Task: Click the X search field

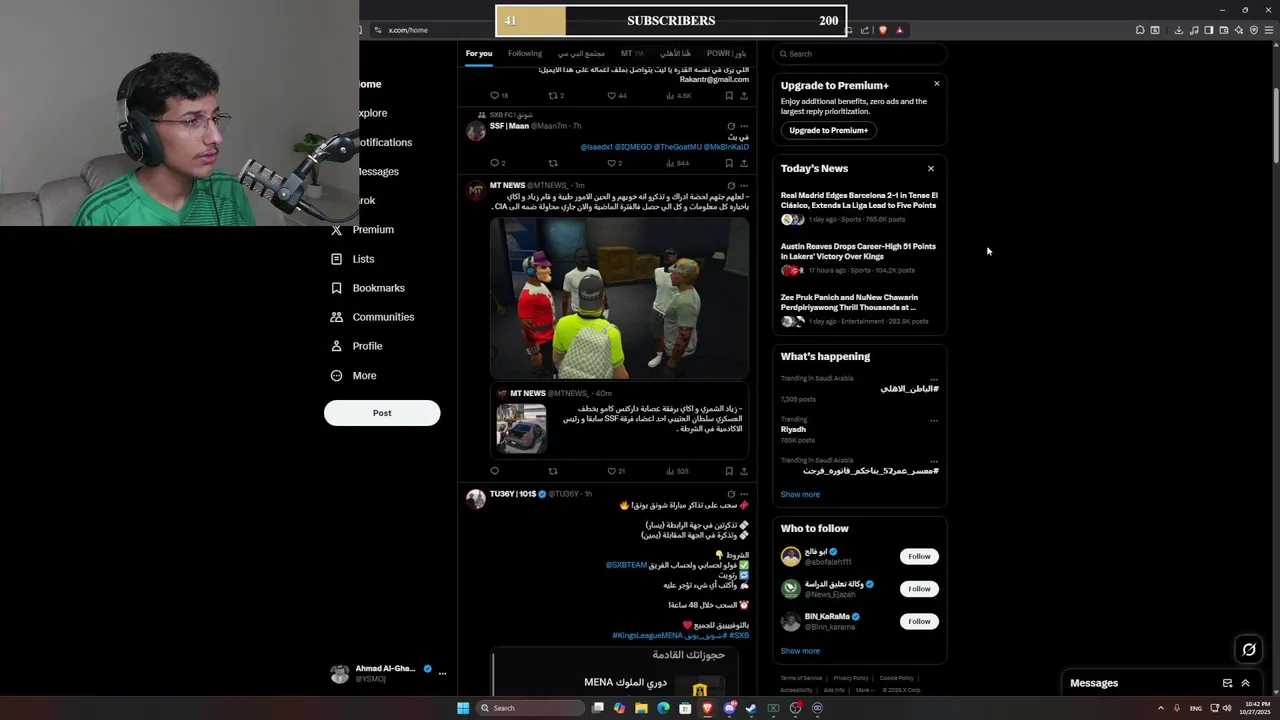Action: tap(859, 54)
